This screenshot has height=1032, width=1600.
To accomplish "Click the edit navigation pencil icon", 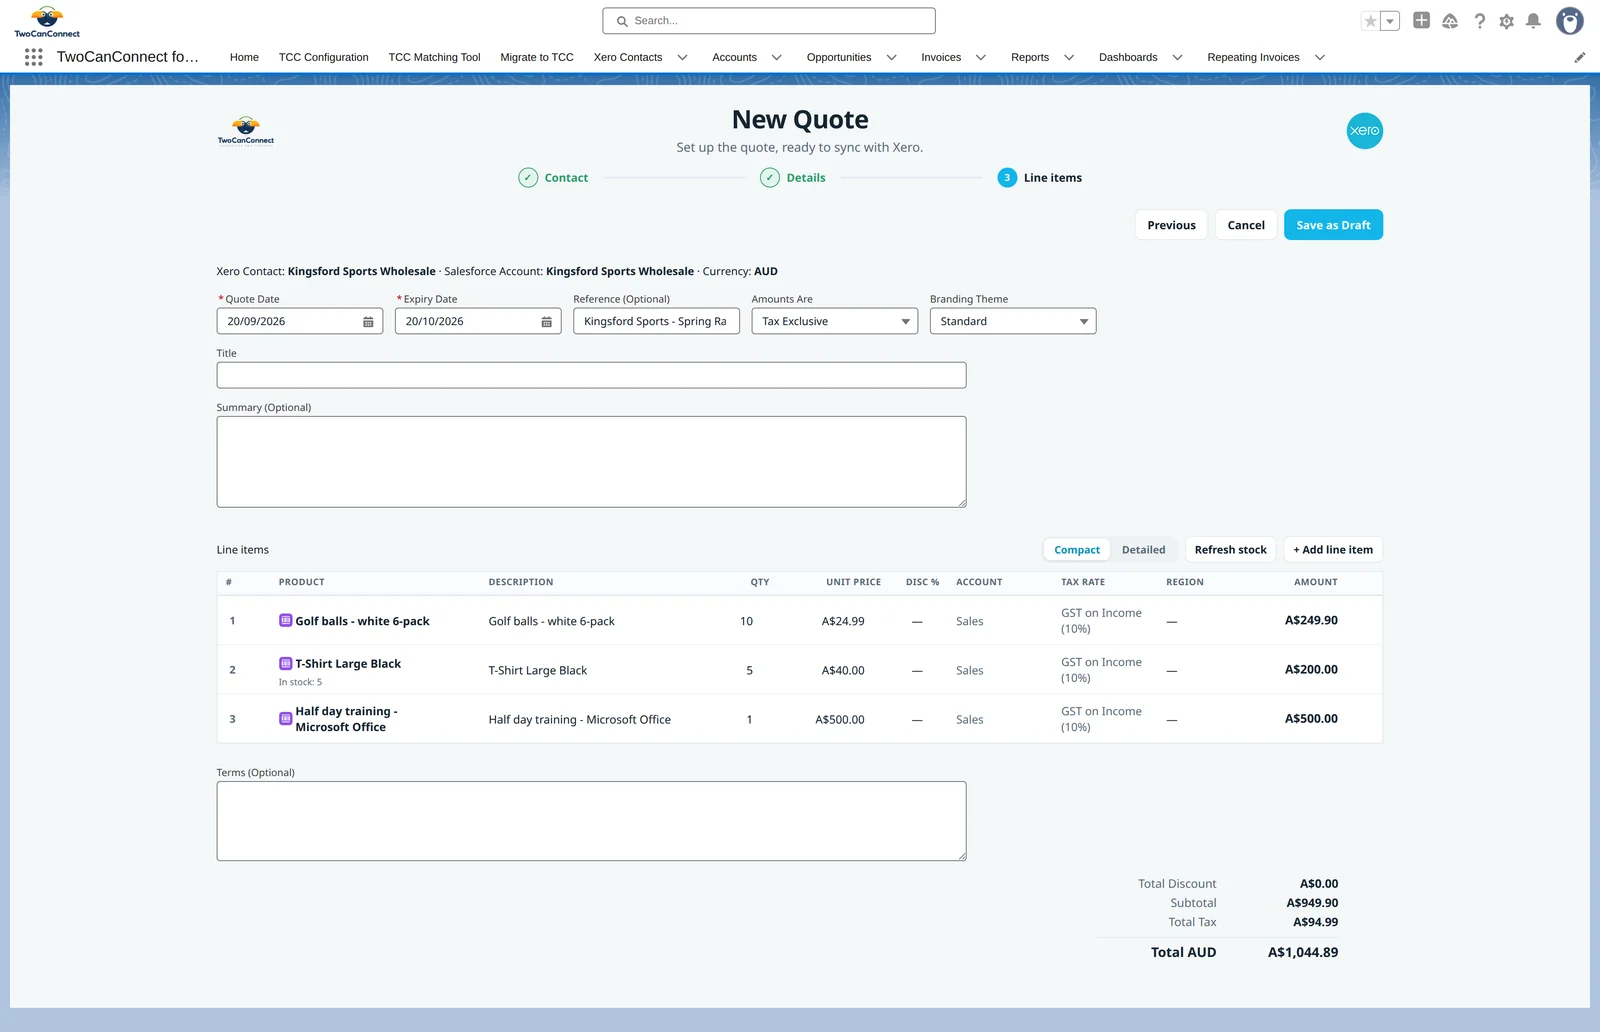I will (x=1580, y=57).
